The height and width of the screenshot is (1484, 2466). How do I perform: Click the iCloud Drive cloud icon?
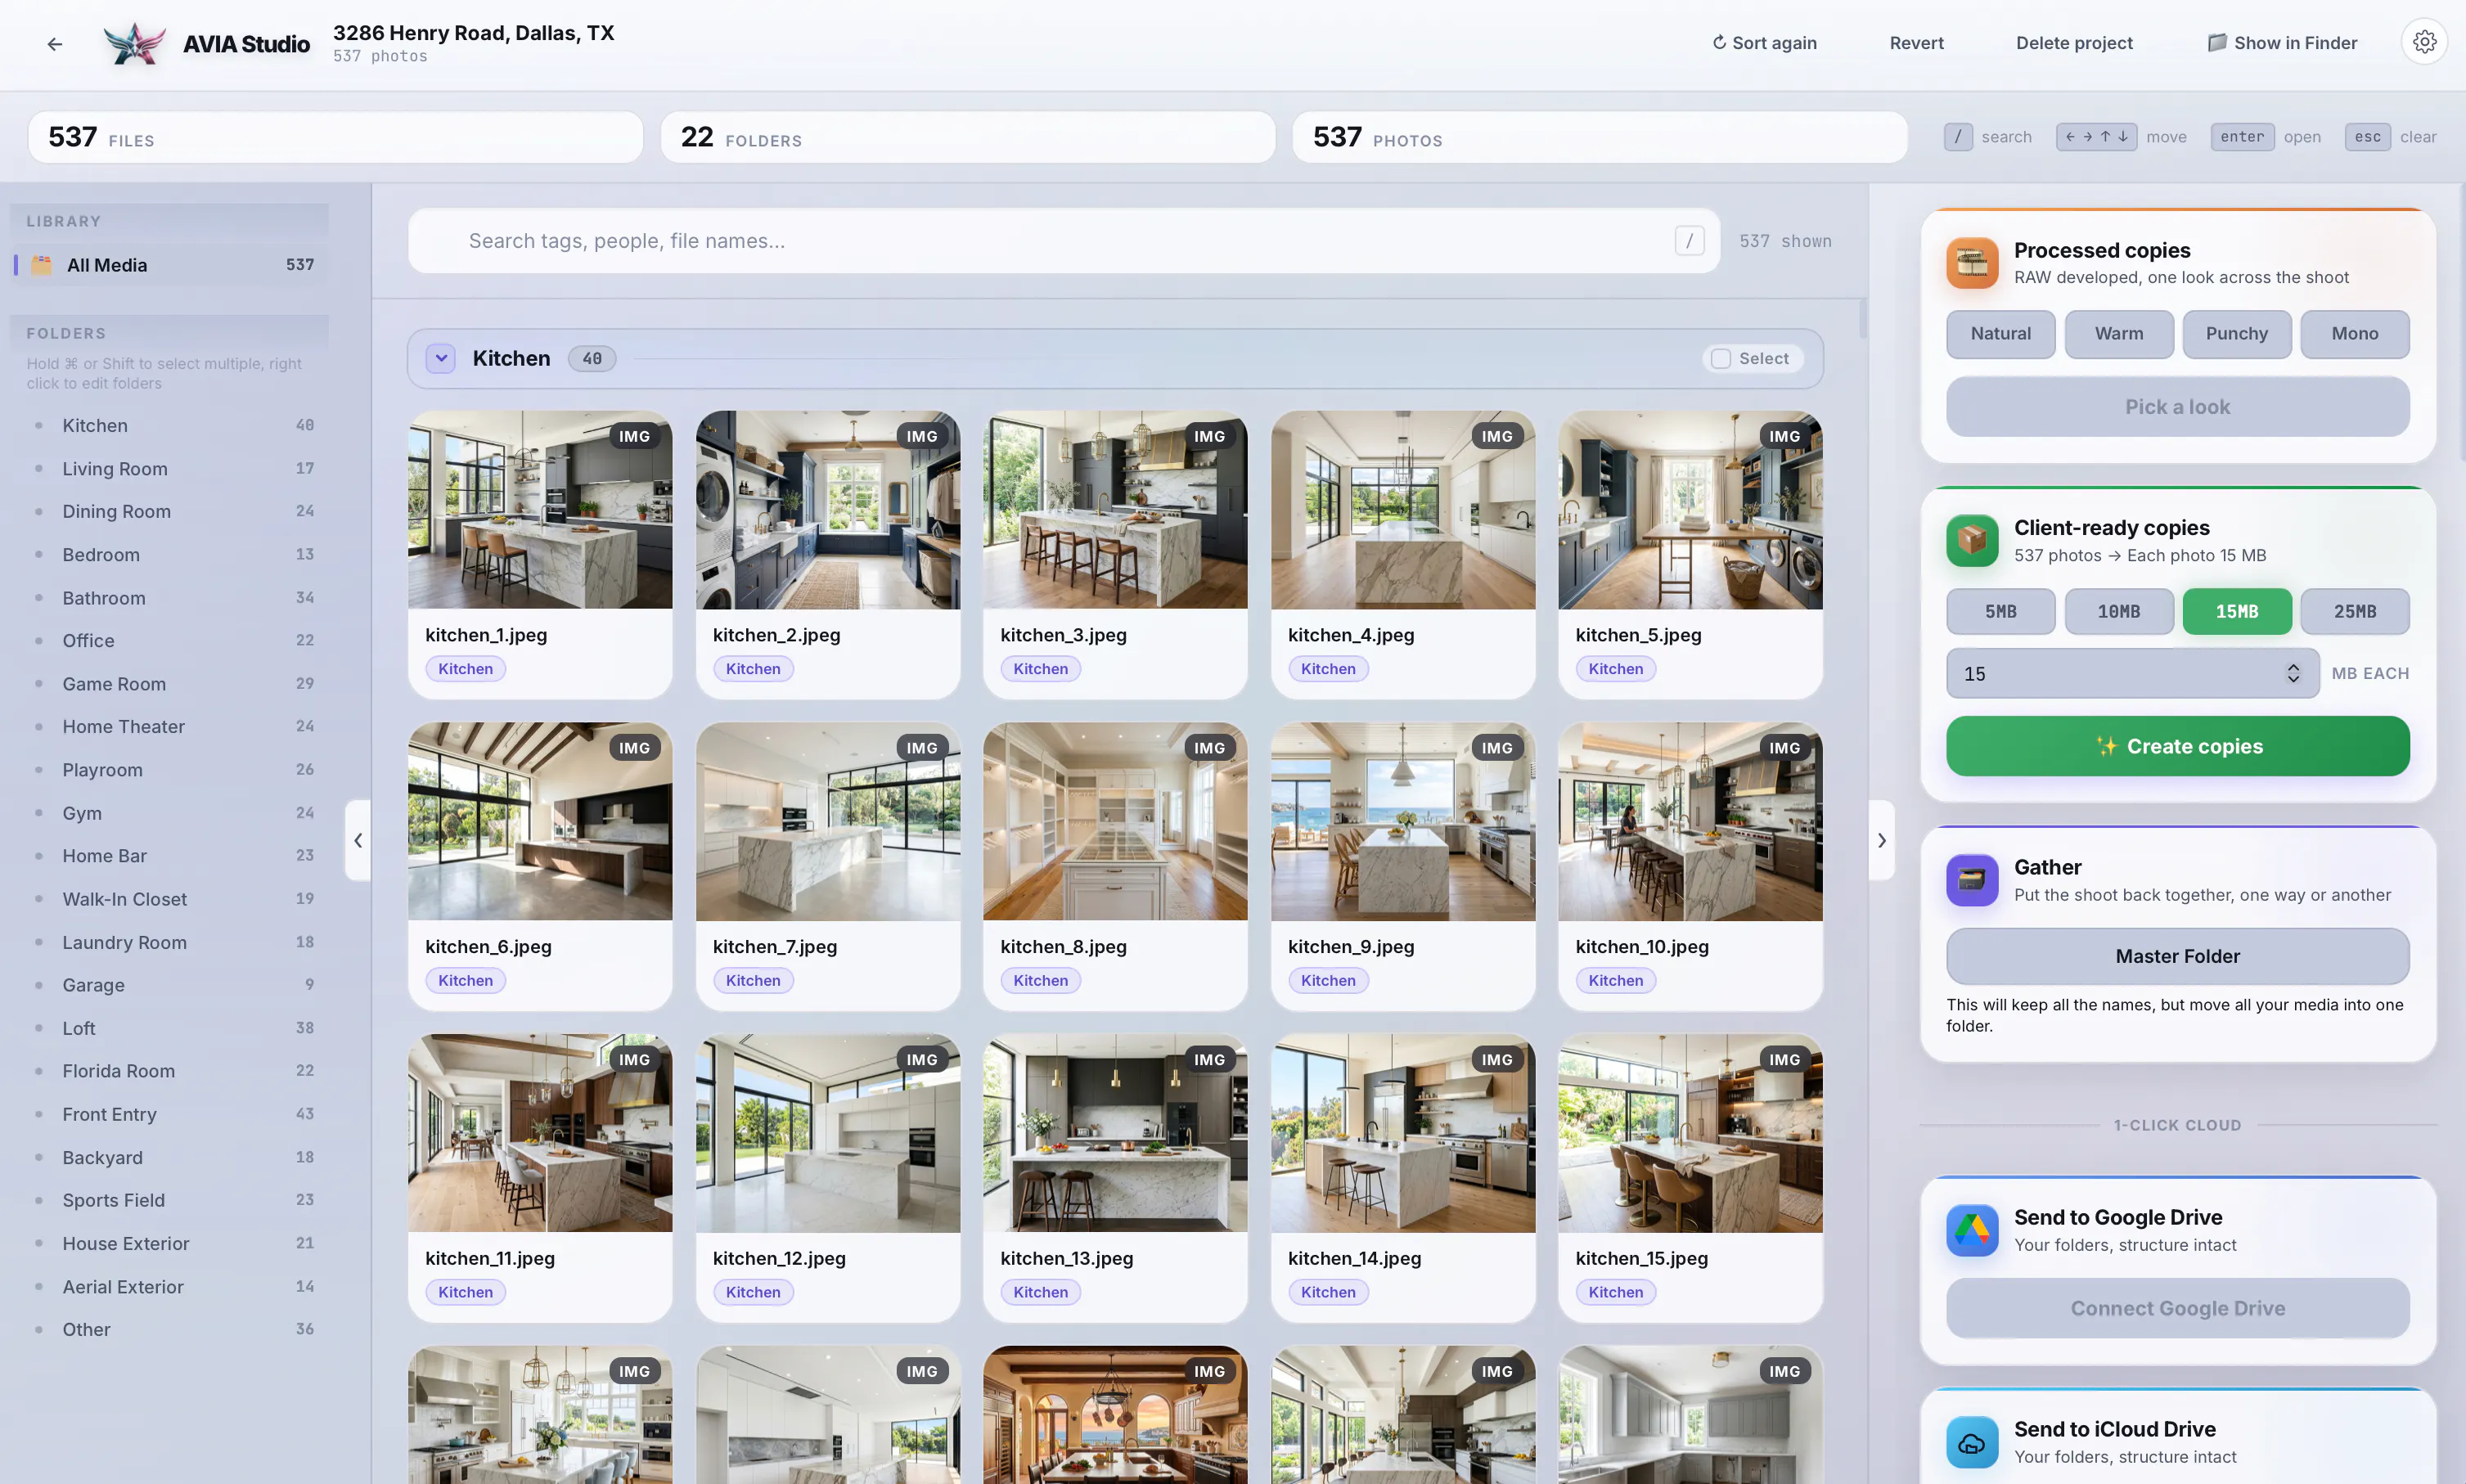click(1972, 1442)
